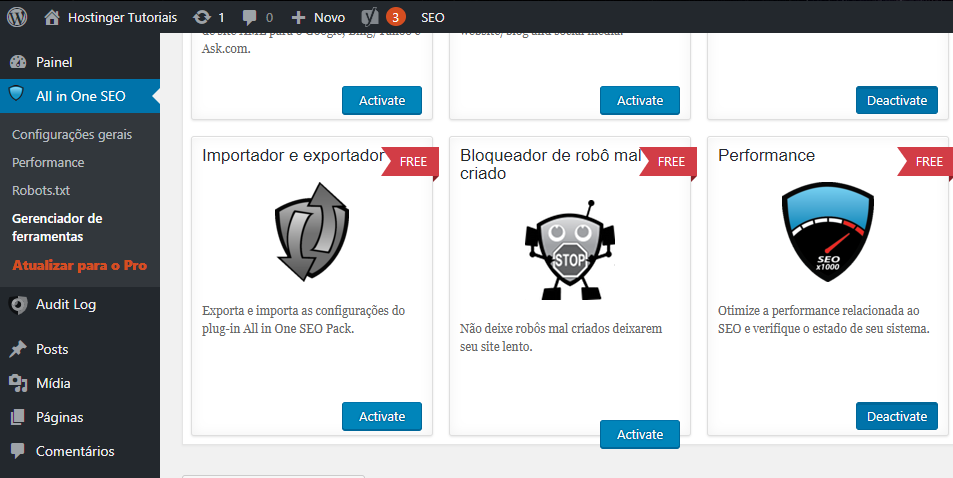Open the comments bubble icon in admin bar

(x=249, y=18)
